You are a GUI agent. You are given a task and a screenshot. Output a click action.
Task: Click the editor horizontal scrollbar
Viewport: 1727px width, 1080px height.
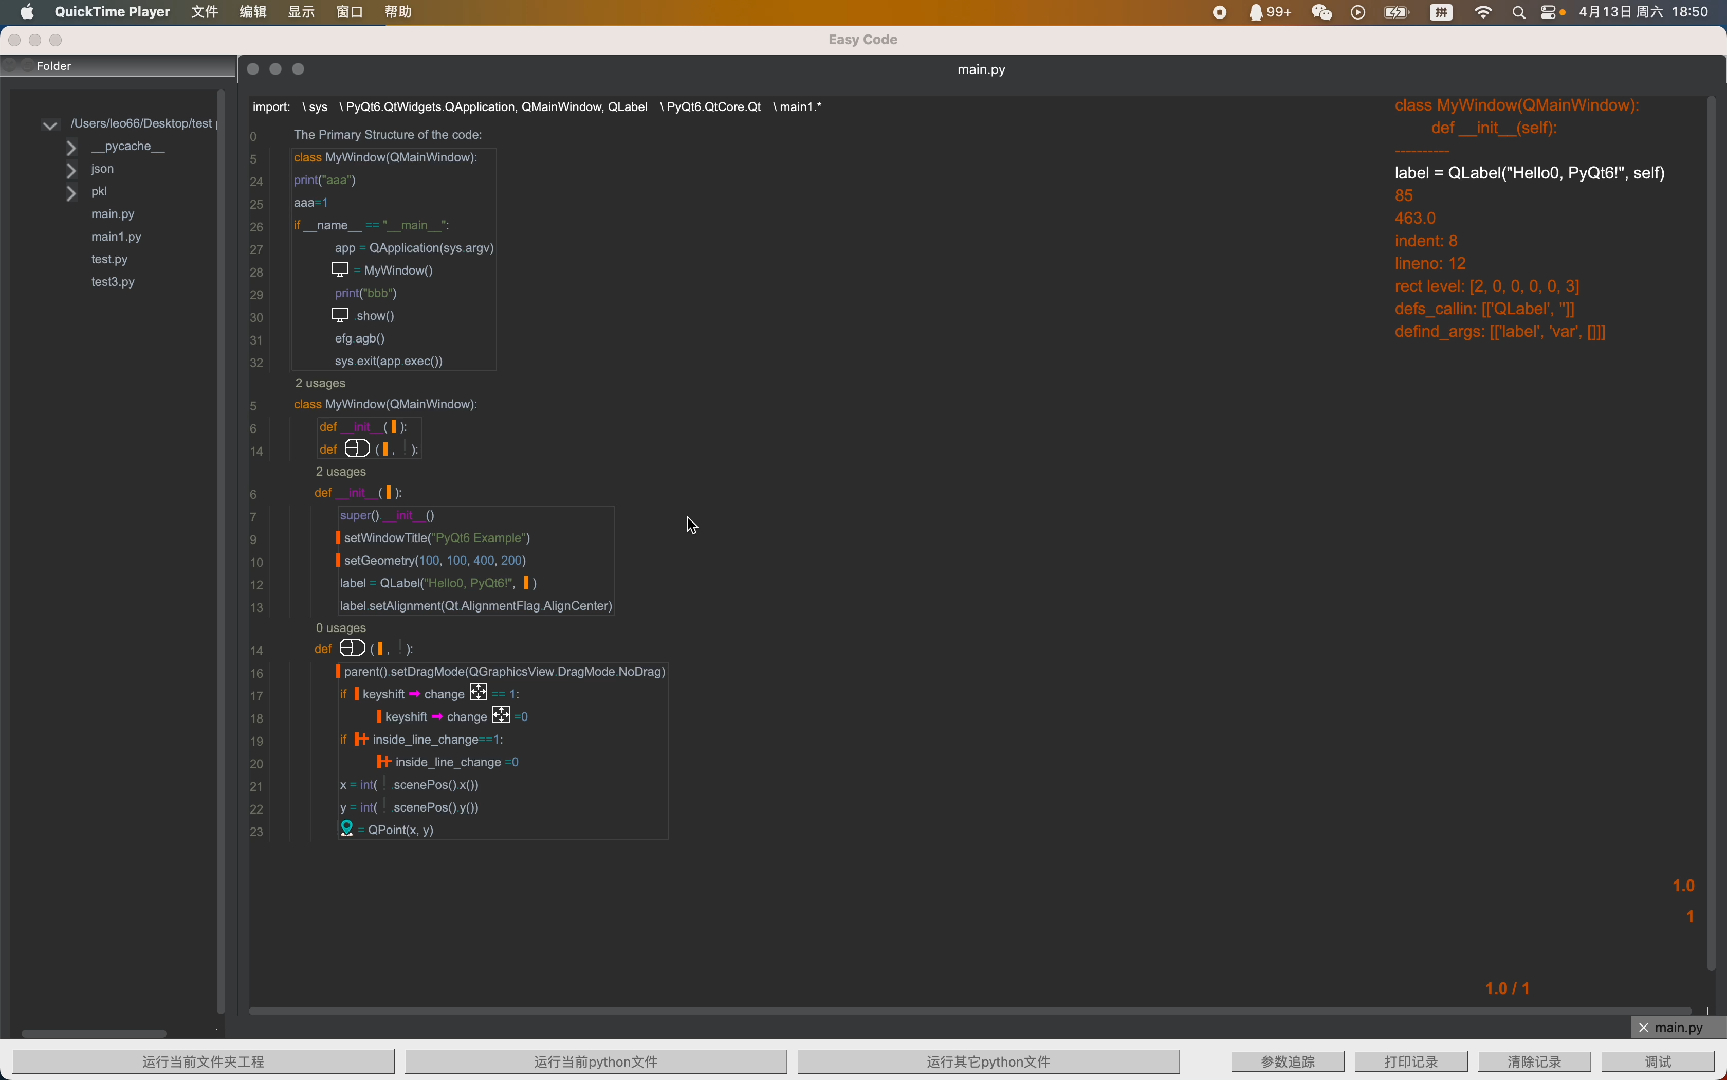[x=970, y=1011]
